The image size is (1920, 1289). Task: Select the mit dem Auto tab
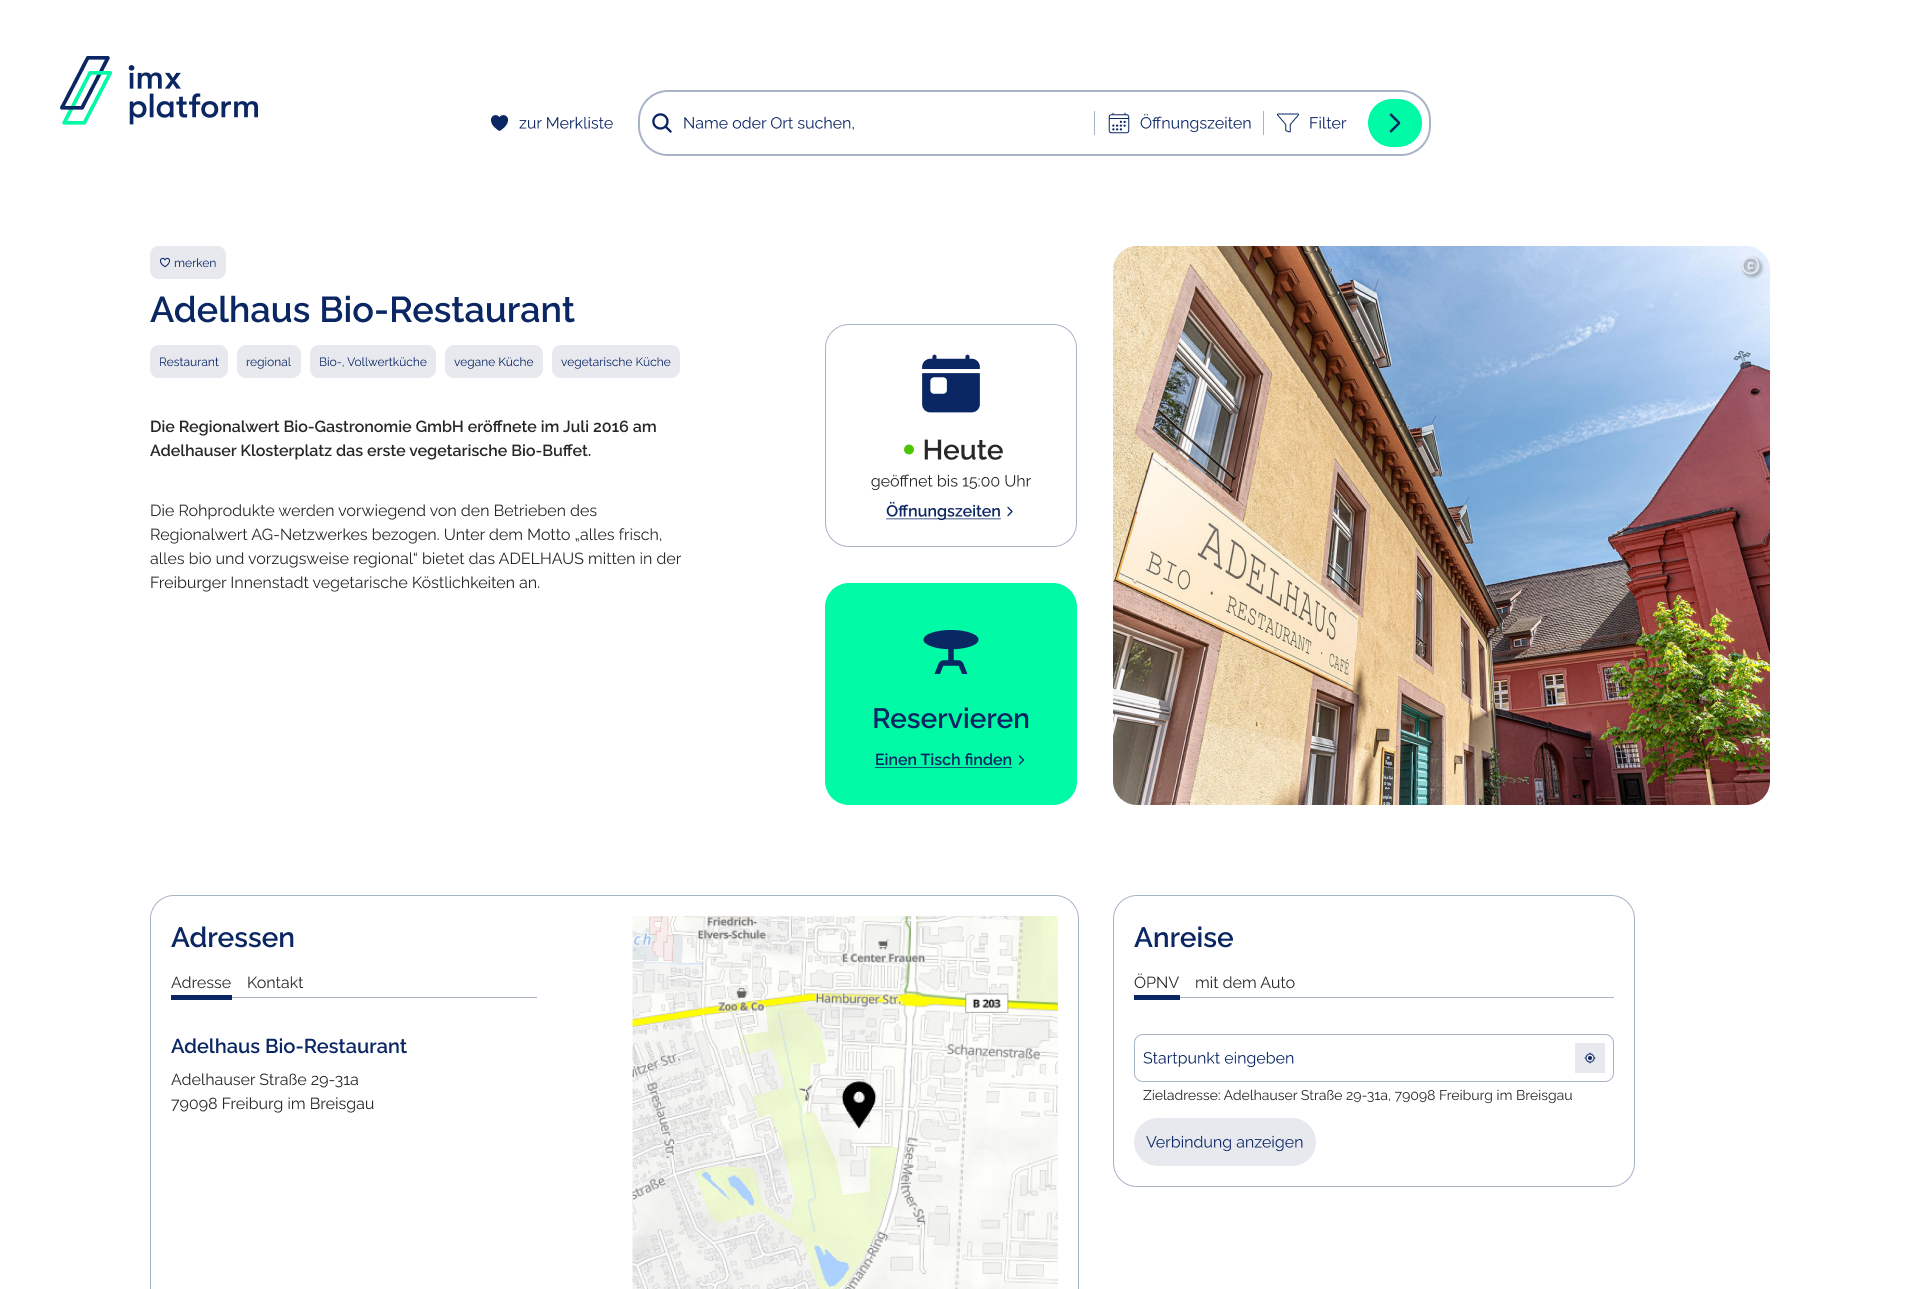click(x=1245, y=983)
